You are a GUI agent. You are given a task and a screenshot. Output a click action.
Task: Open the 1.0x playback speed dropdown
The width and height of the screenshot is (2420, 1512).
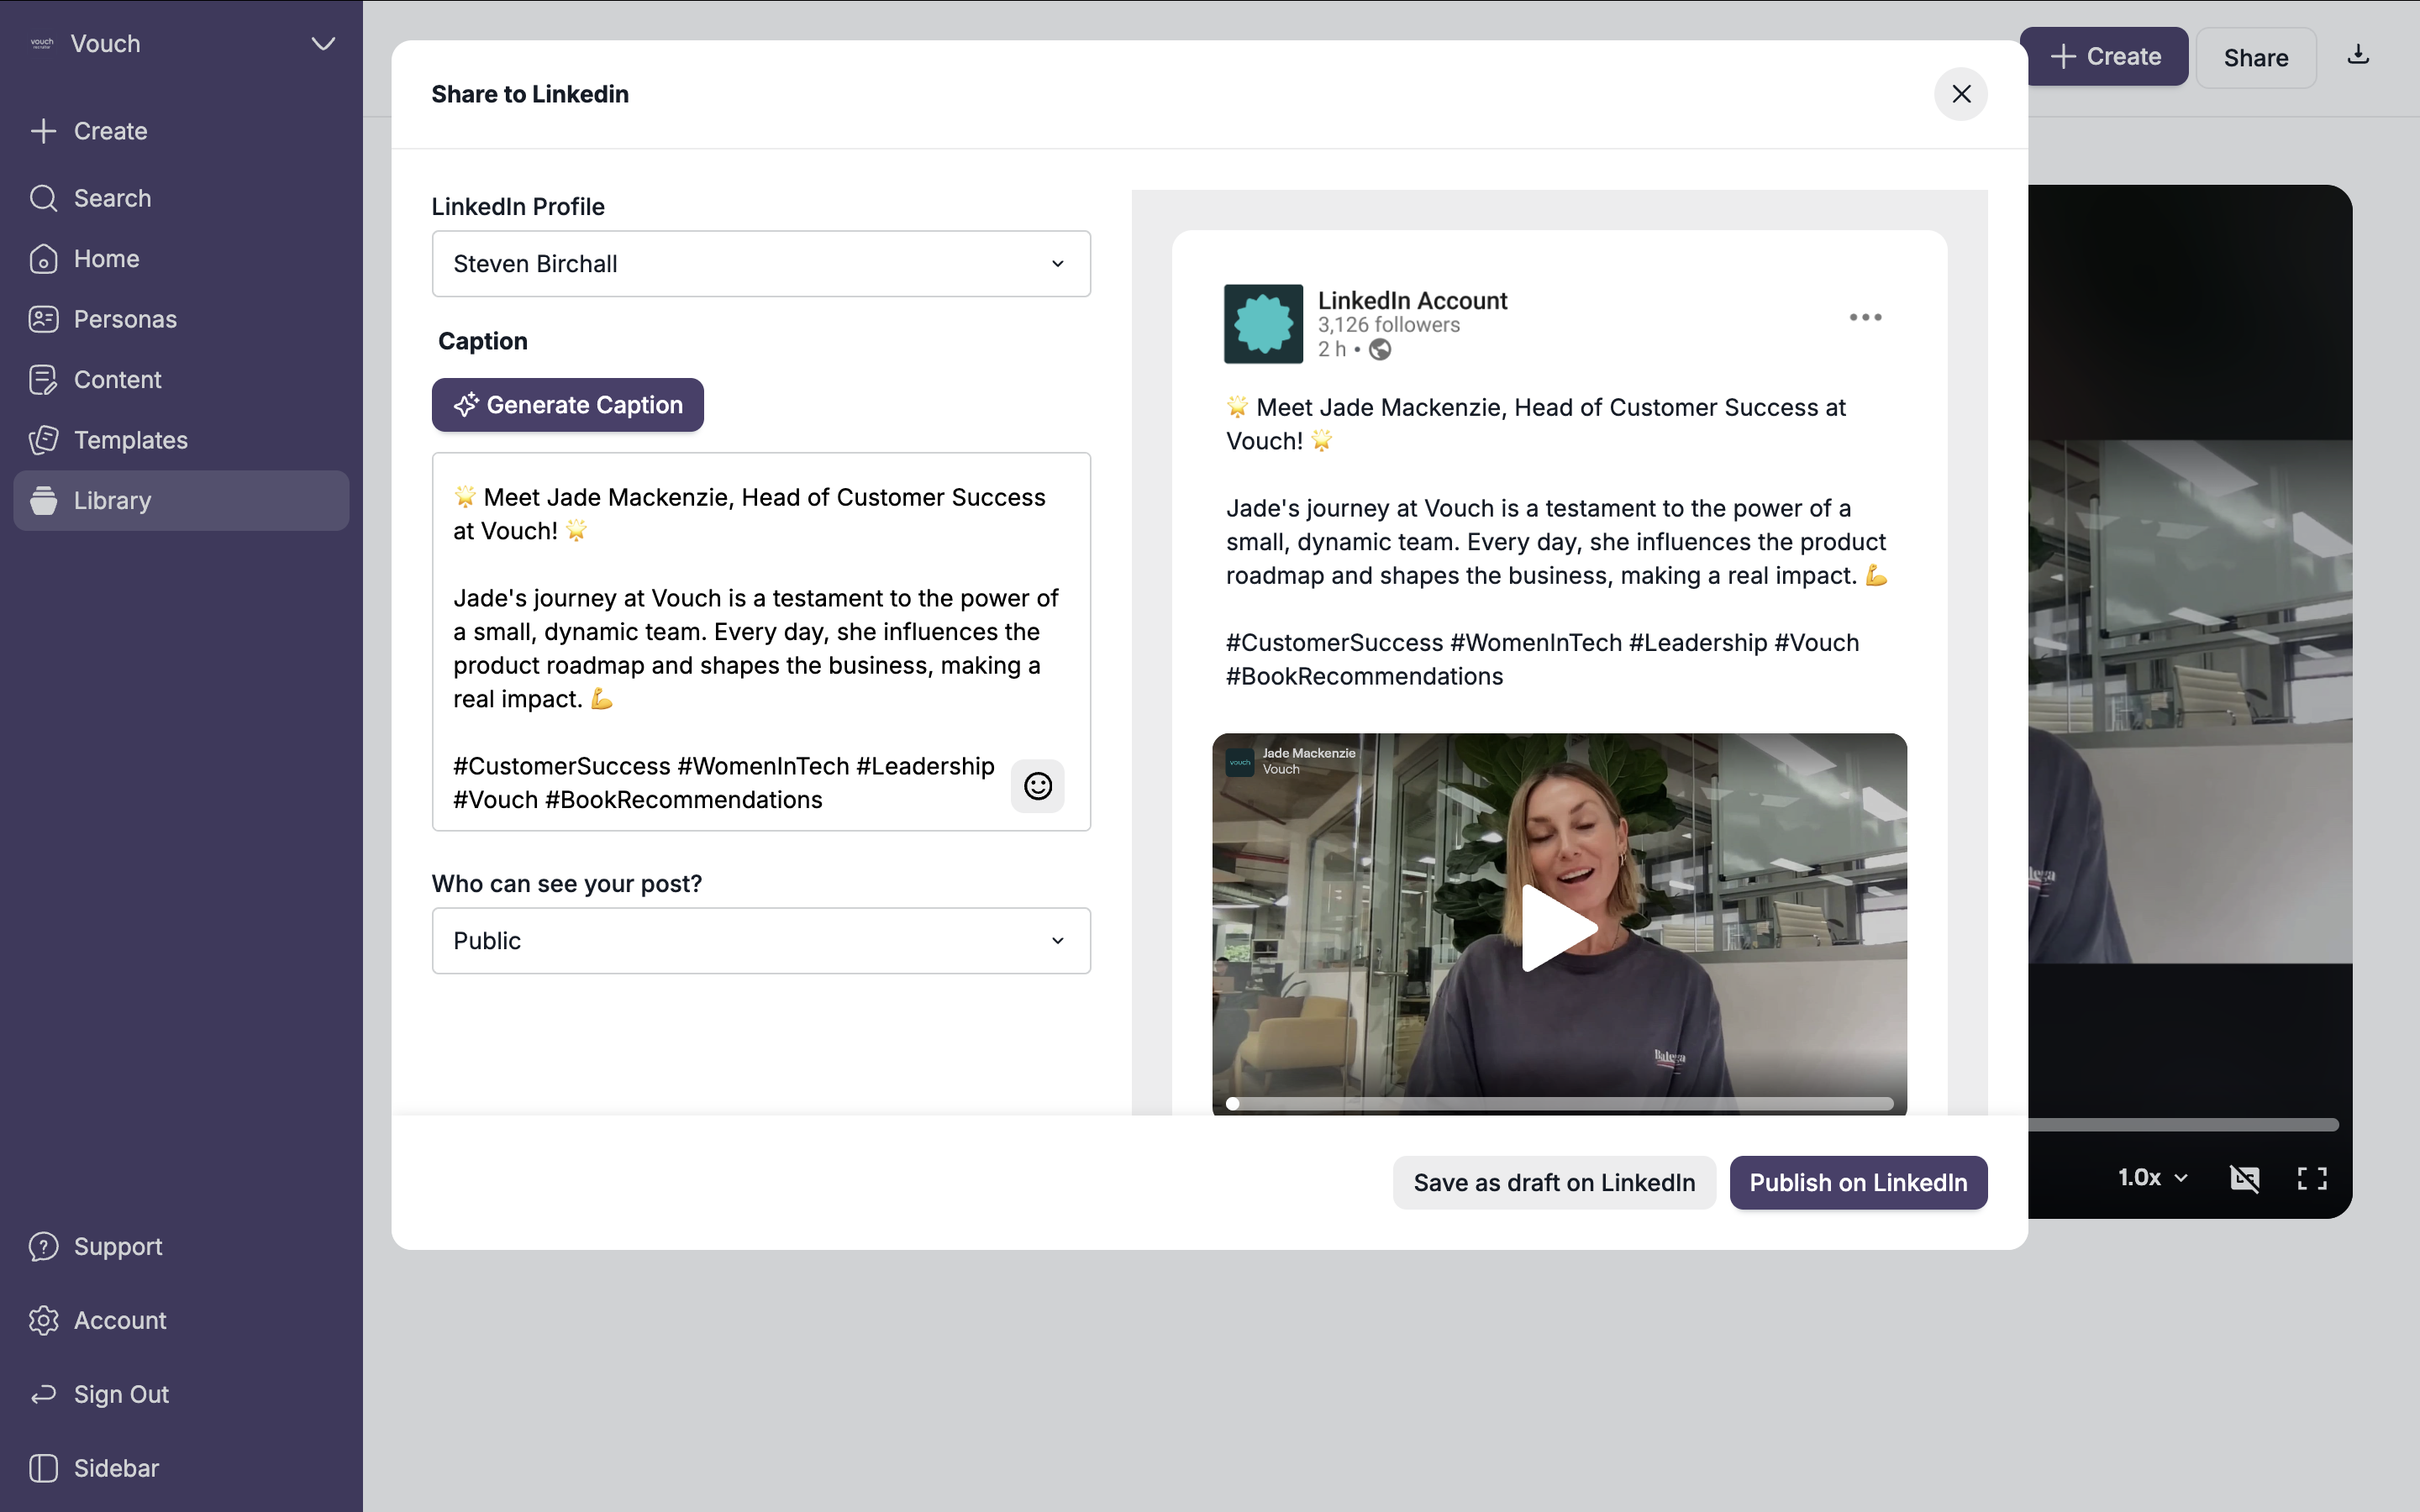click(x=2153, y=1178)
